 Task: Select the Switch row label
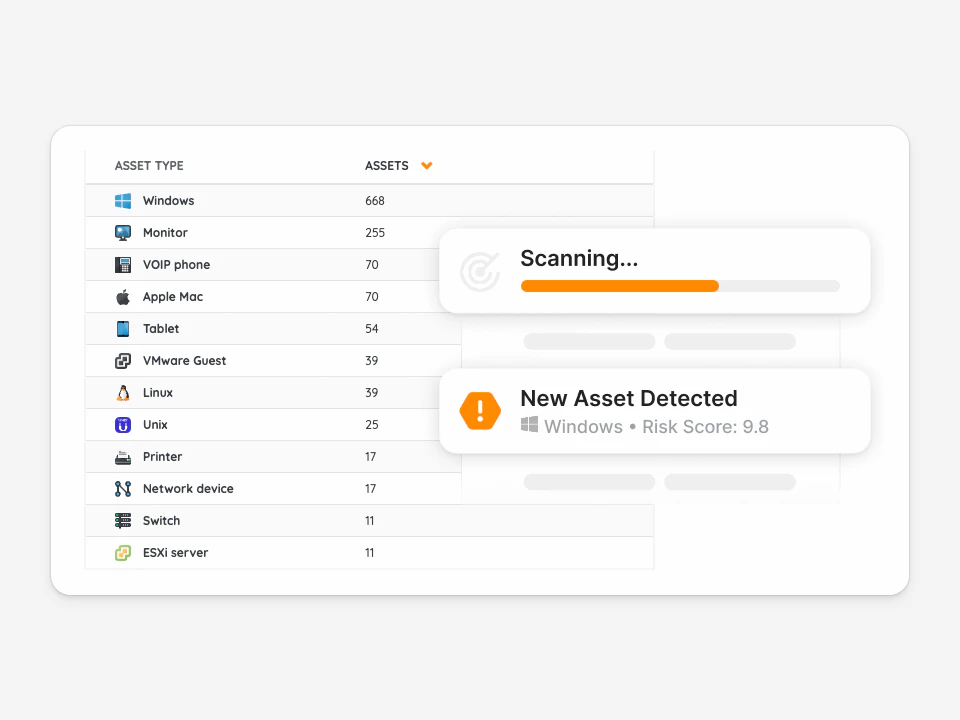click(x=162, y=520)
